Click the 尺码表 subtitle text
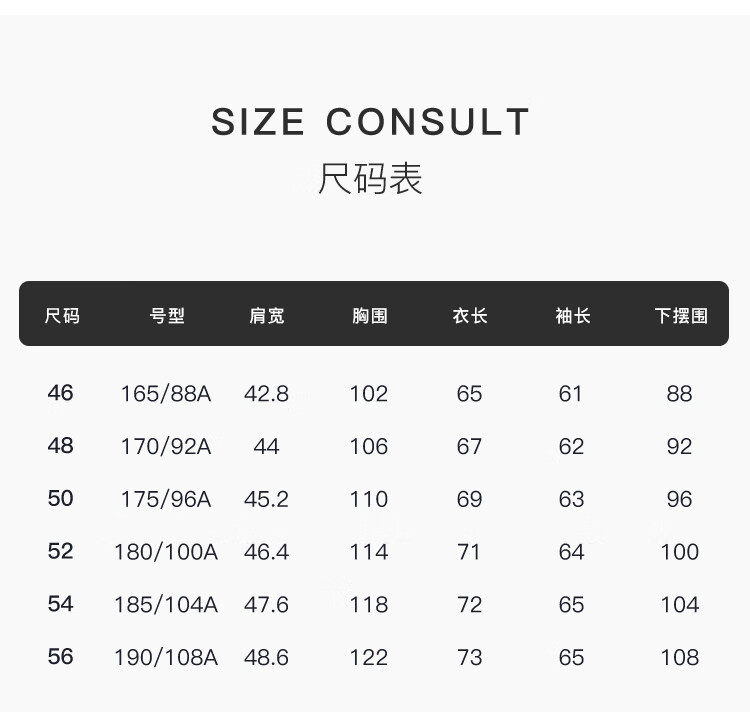This screenshot has width=750, height=712. click(x=370, y=178)
